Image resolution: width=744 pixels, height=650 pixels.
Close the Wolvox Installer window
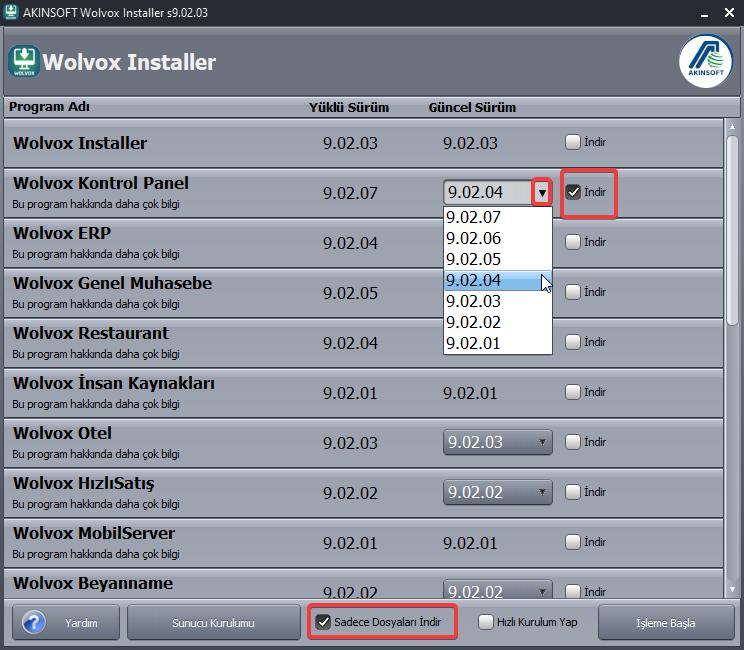(x=730, y=13)
